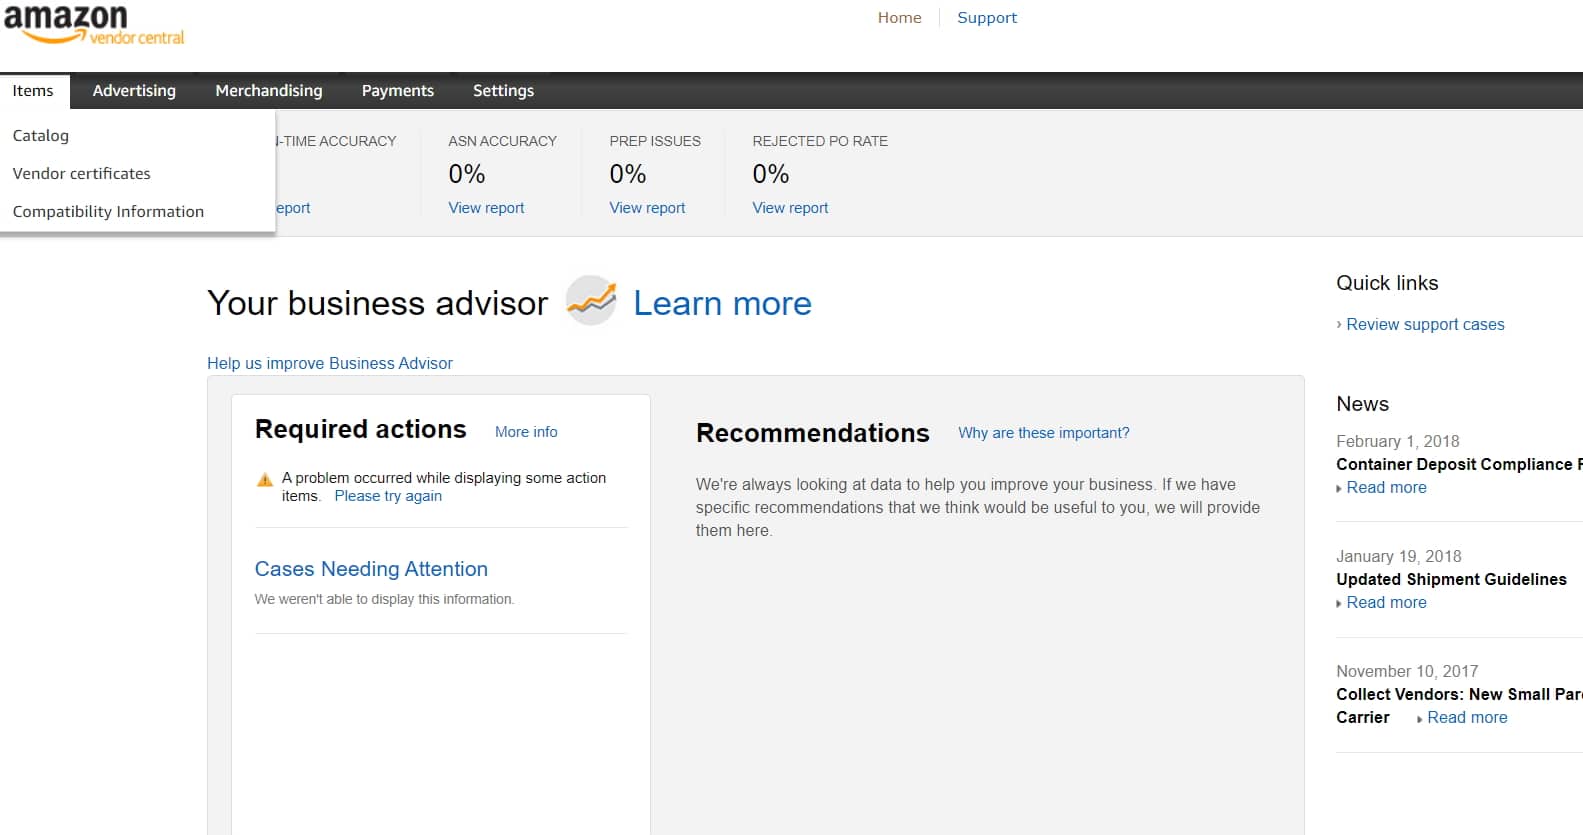1583x835 pixels.
Task: Open the Items menu tab
Action: (33, 91)
